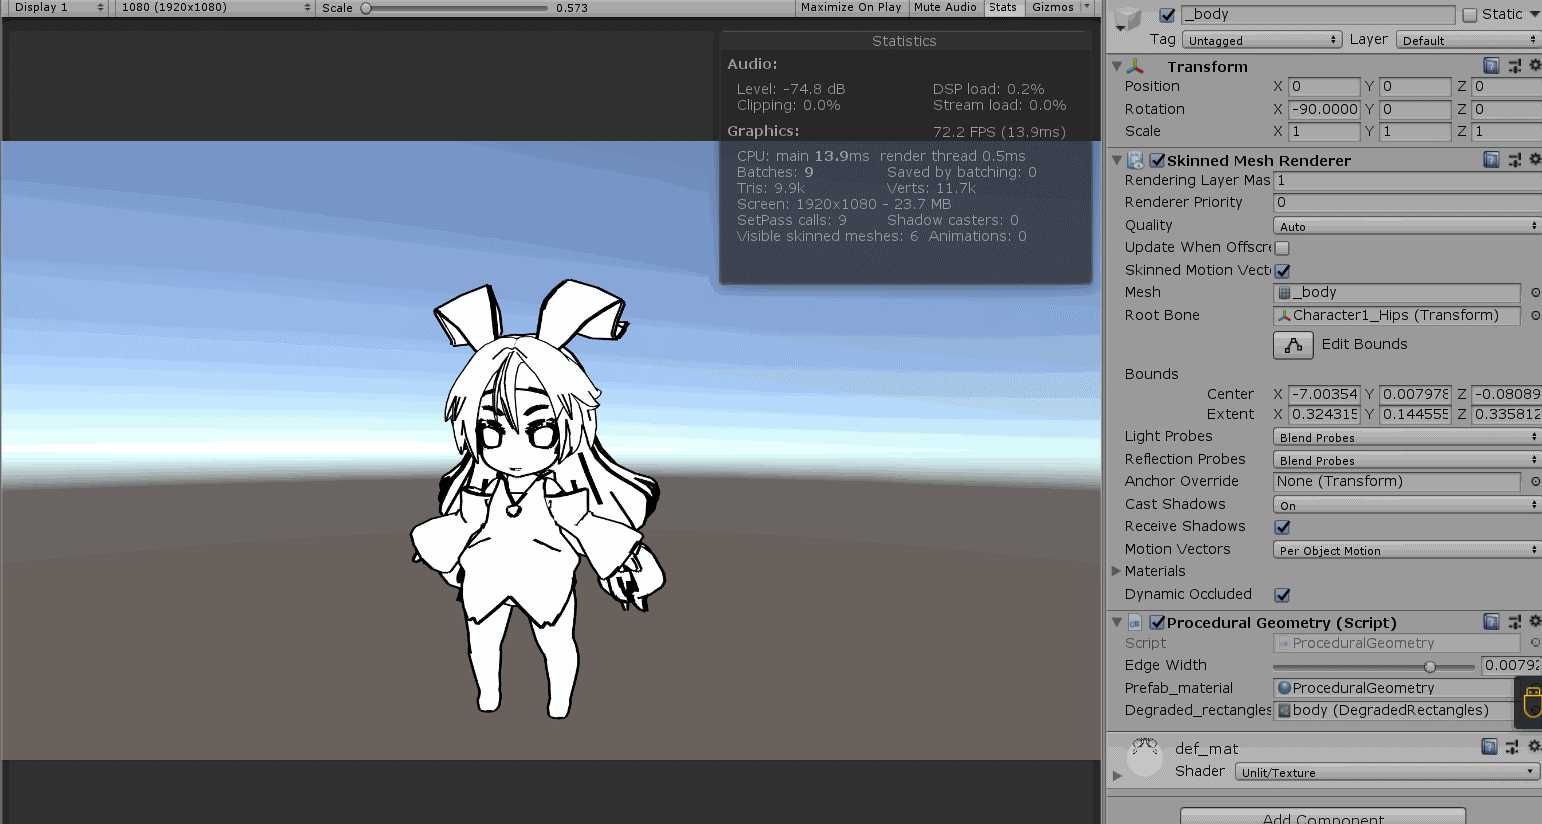Open the Tag dropdown showing Untagged

(1262, 40)
